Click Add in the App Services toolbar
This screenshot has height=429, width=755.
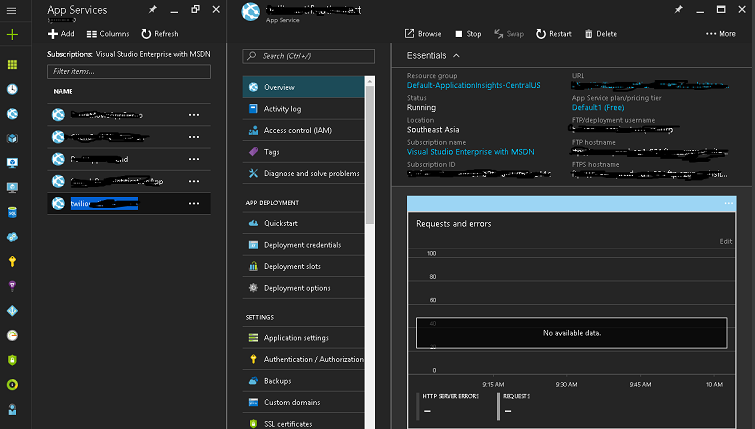[61, 33]
